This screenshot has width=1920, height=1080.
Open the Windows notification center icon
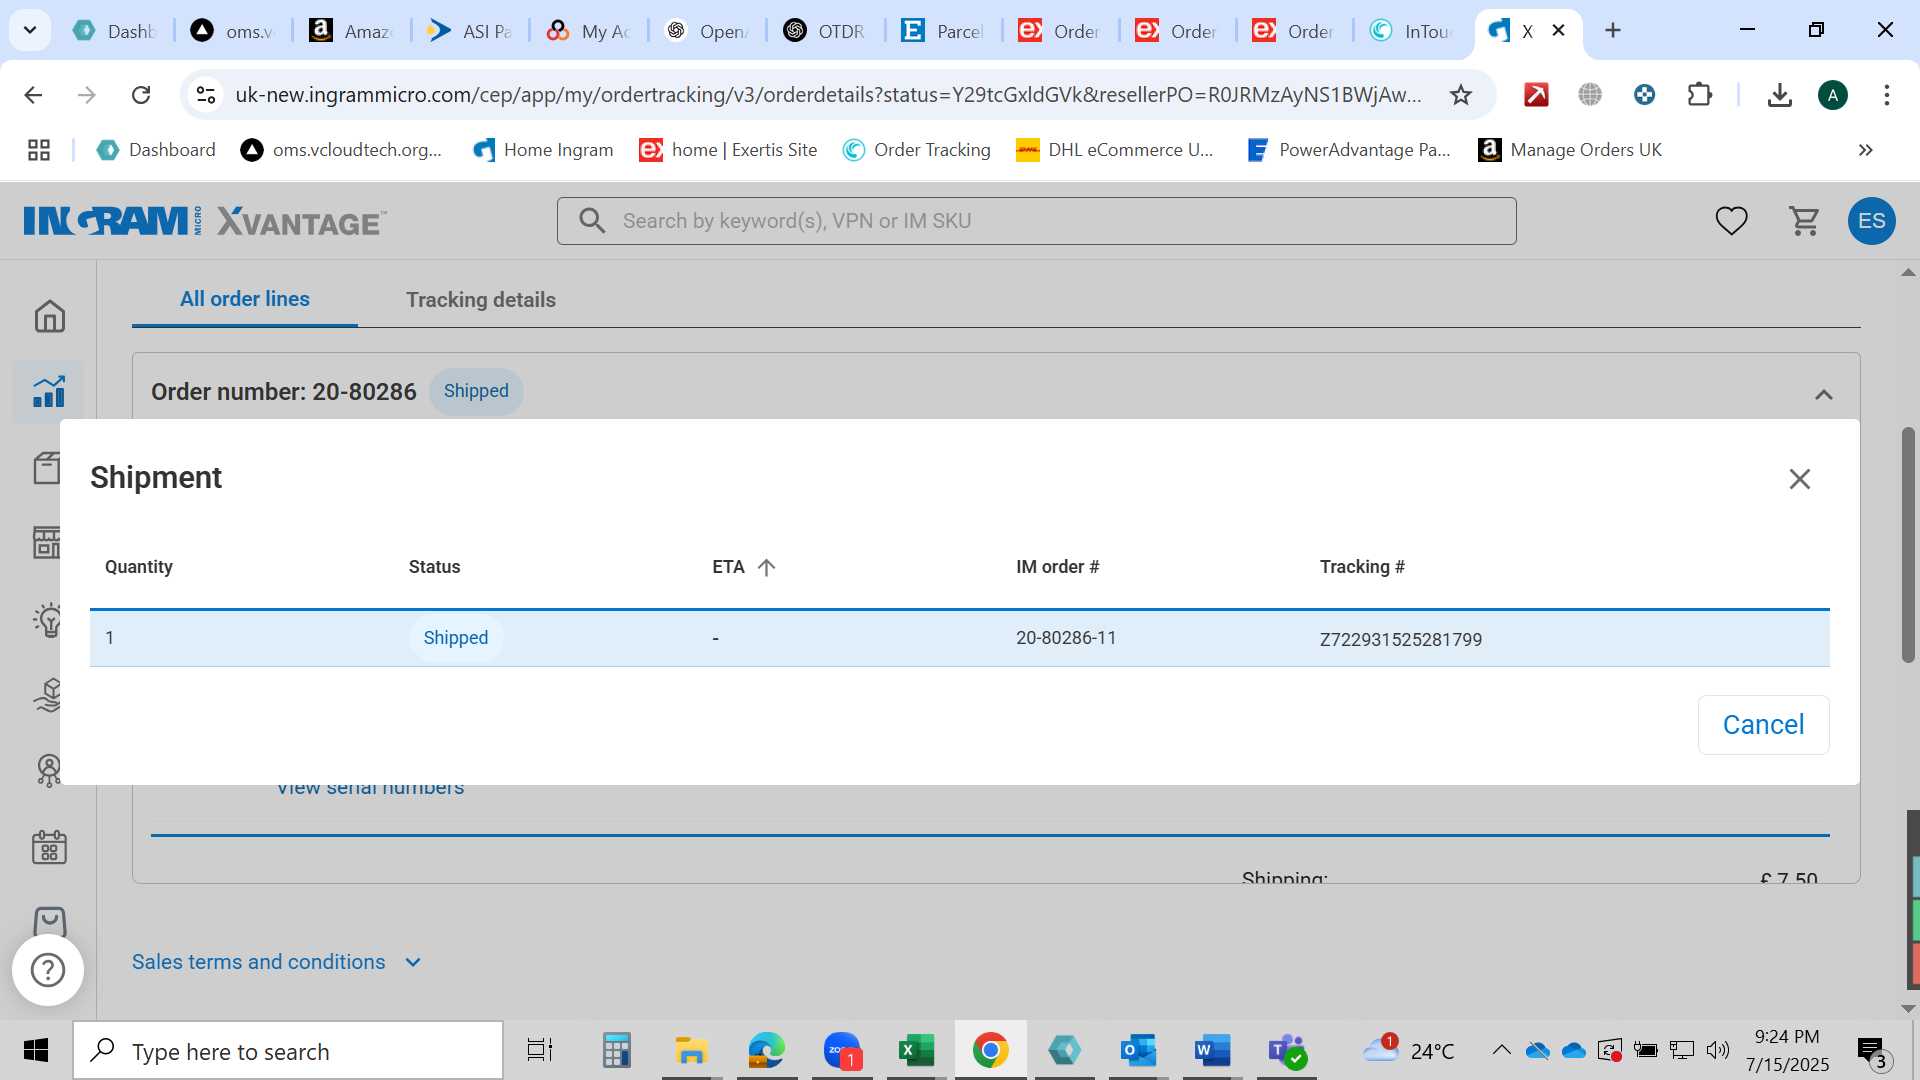(x=1871, y=1051)
